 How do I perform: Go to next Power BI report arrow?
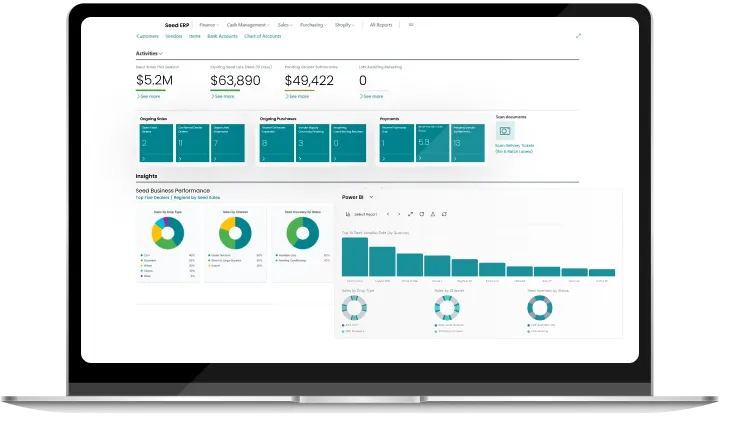coord(398,214)
